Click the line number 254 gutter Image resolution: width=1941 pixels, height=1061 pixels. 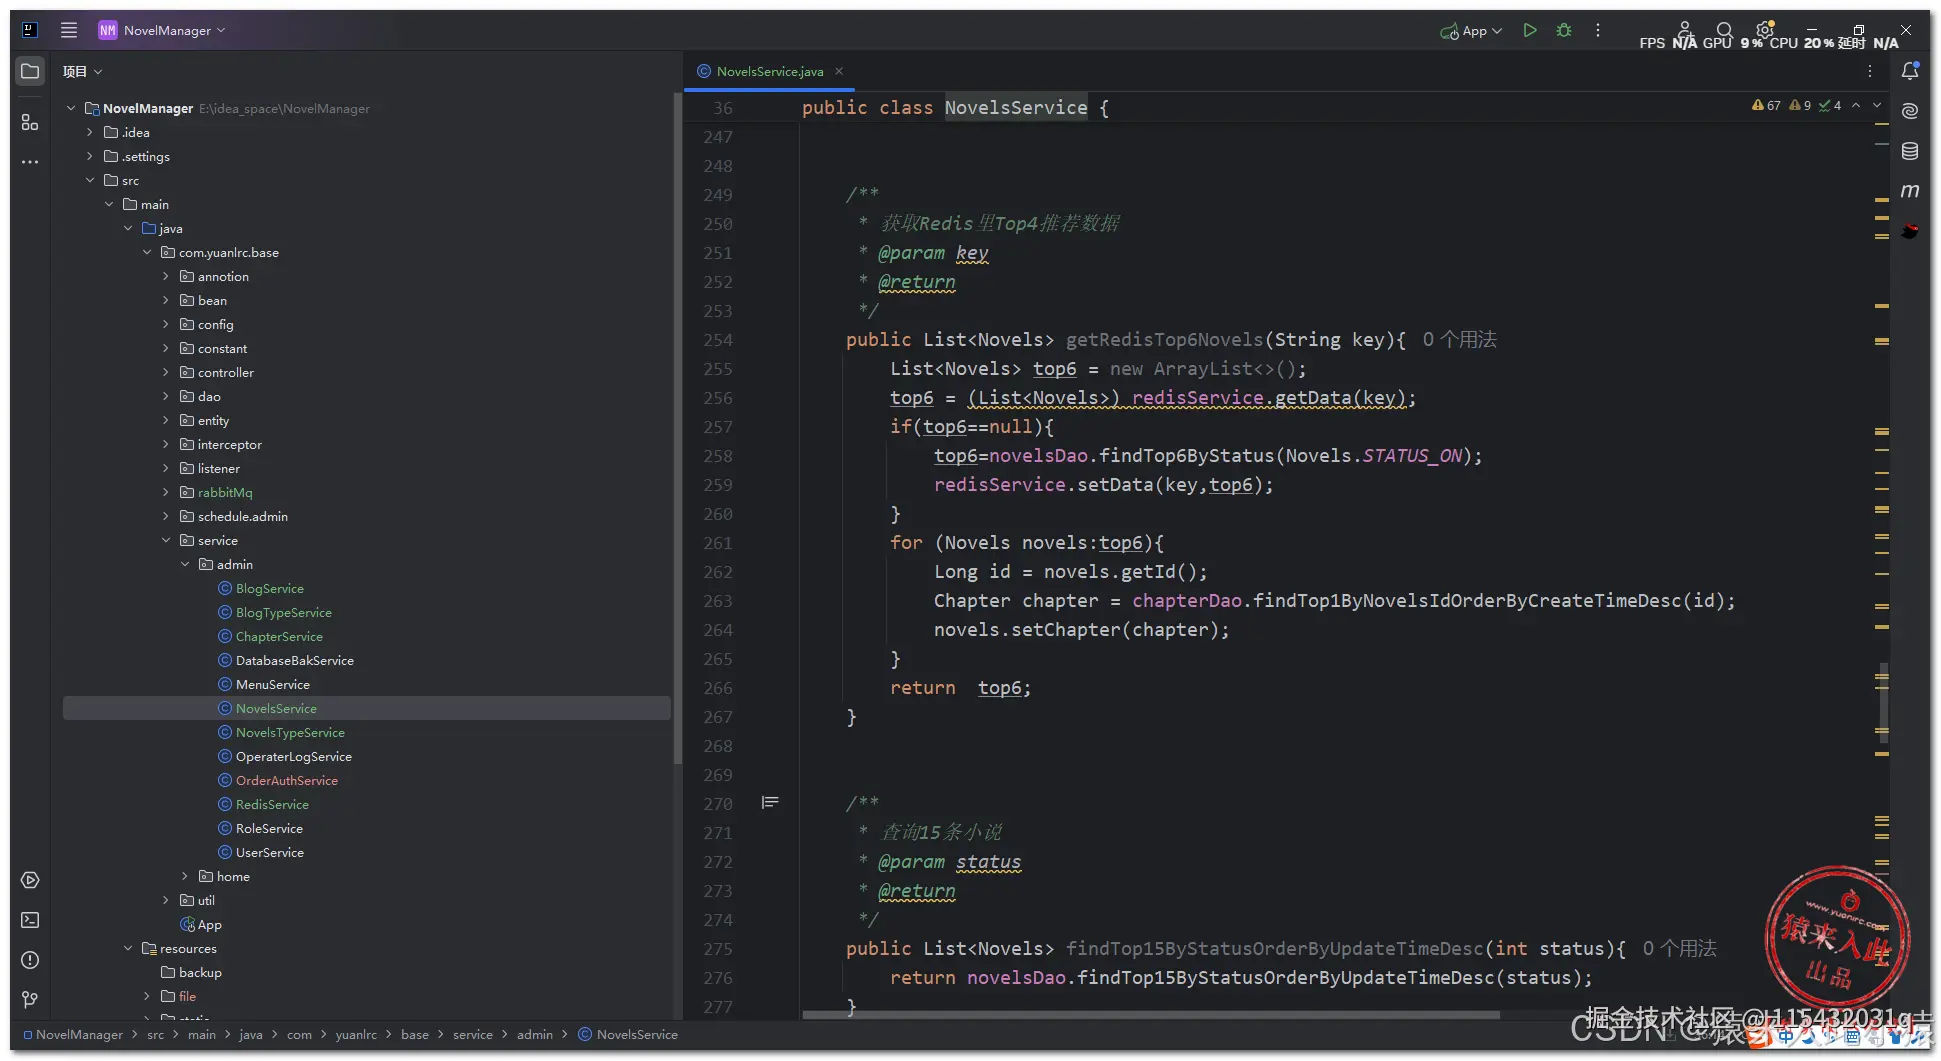pos(717,340)
